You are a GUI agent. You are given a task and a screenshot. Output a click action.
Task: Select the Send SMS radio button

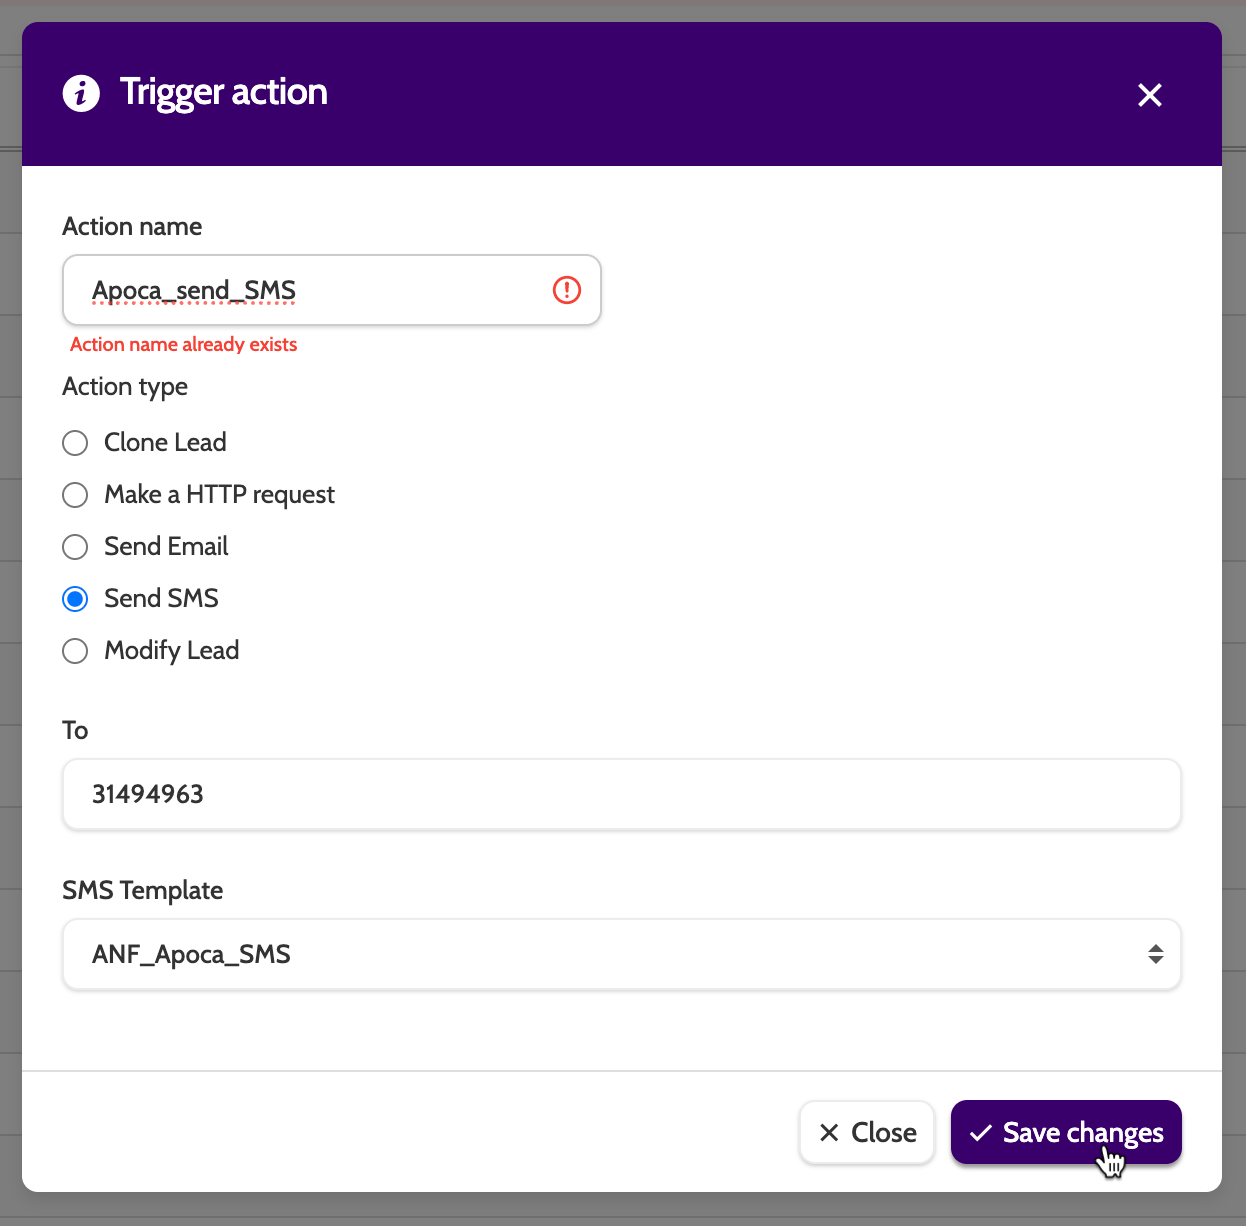pyautogui.click(x=75, y=599)
